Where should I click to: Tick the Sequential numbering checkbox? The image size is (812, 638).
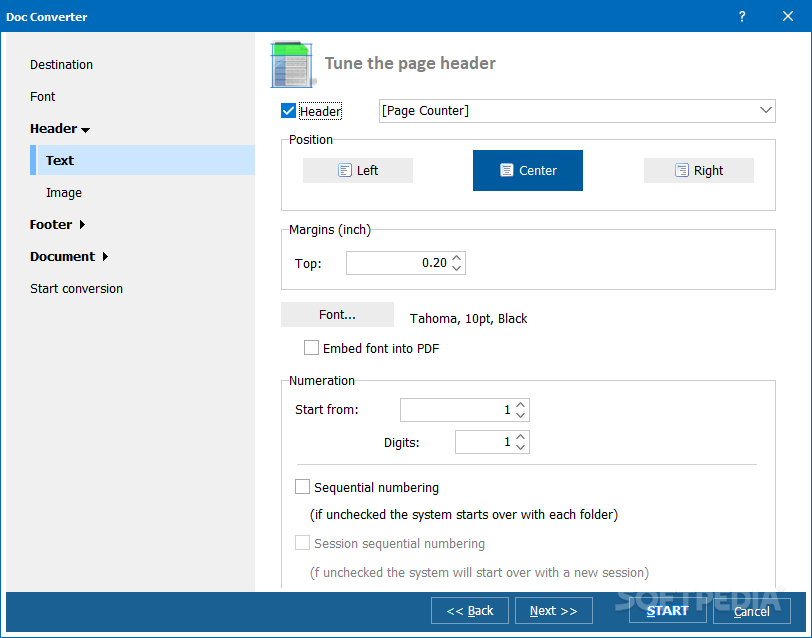point(302,487)
